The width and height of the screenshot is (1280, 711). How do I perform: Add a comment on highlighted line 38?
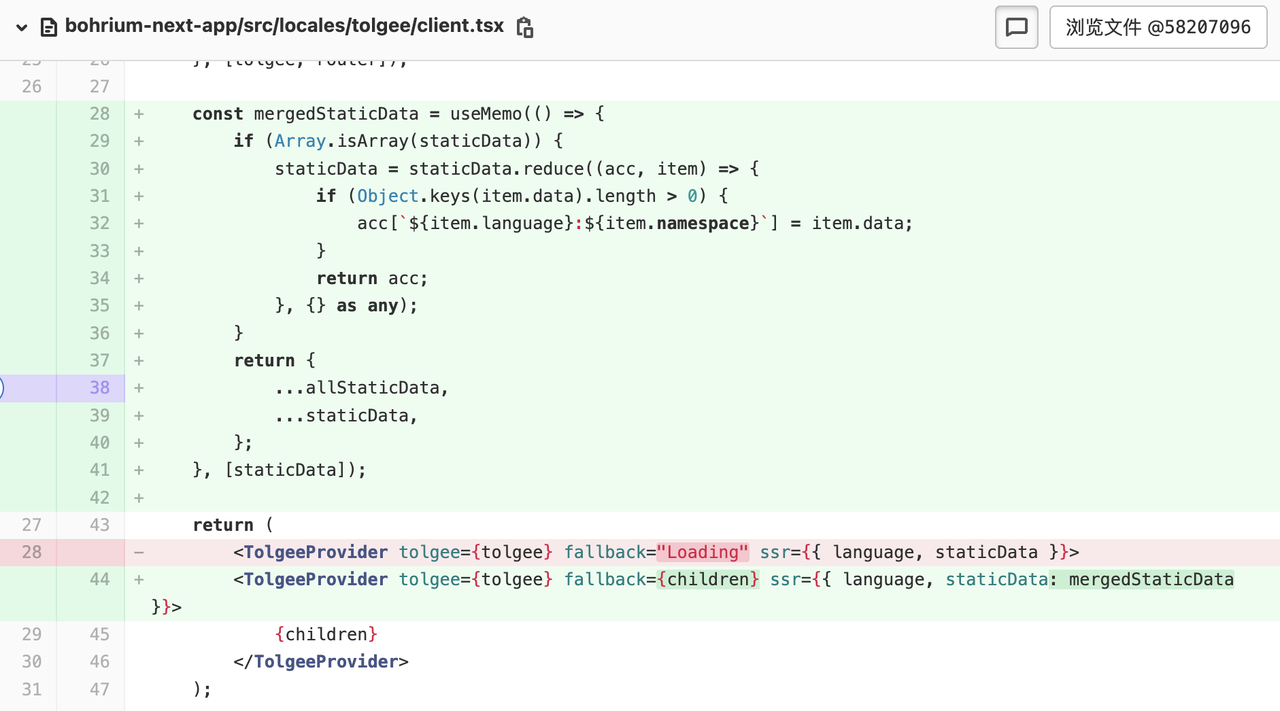3,388
